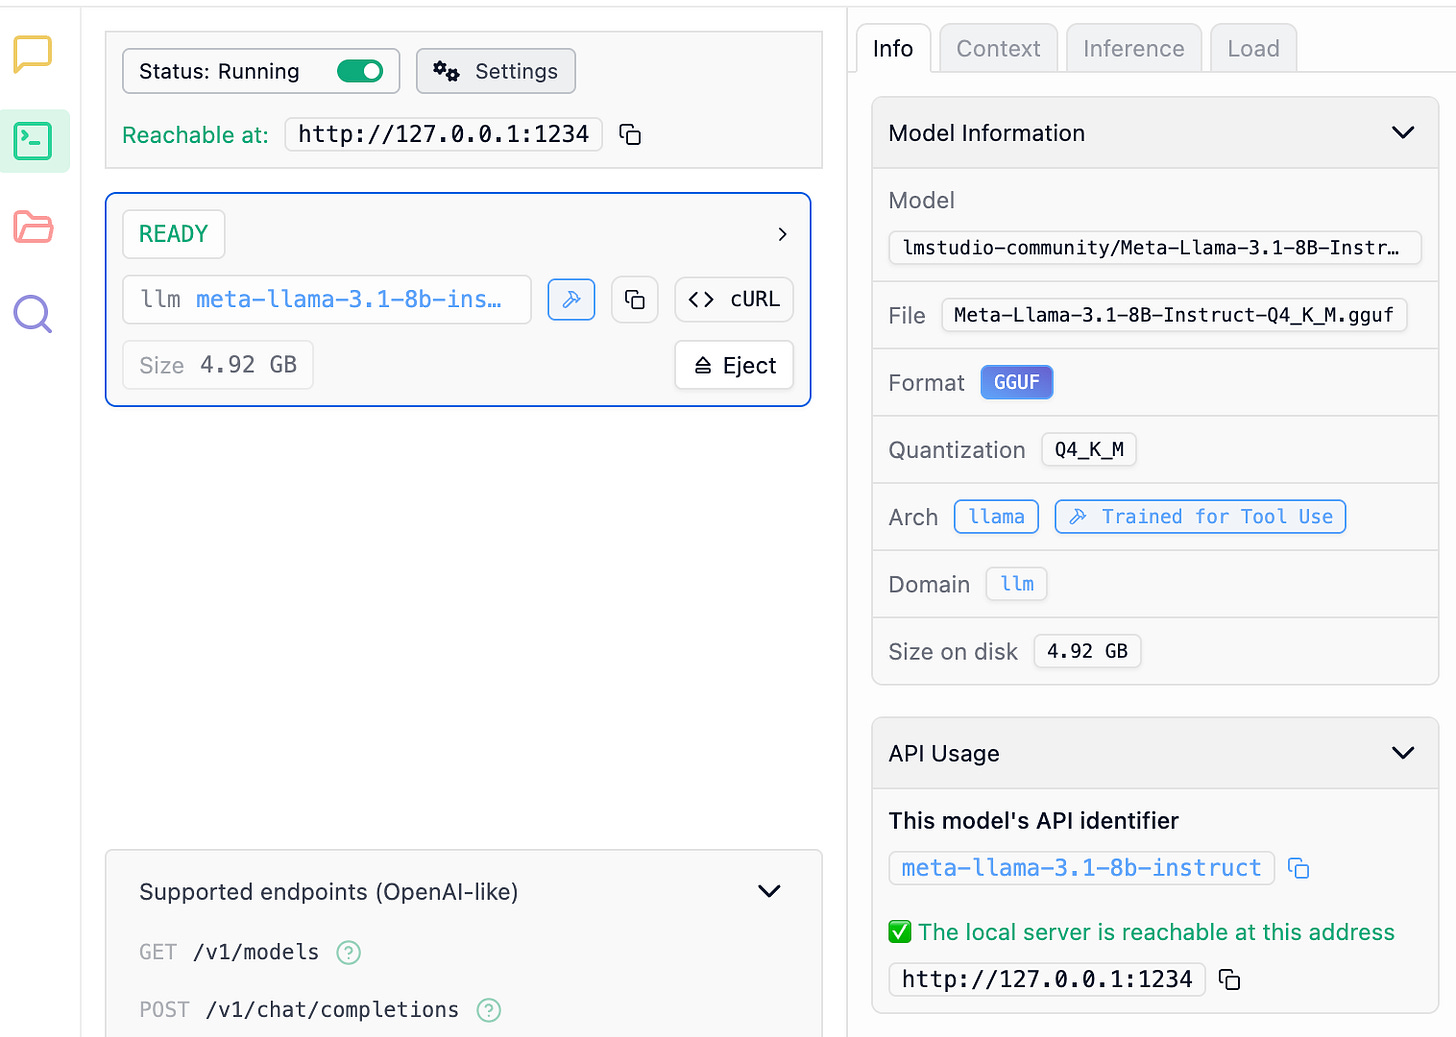Collapse the API Usage section
1456x1037 pixels.
click(1403, 753)
